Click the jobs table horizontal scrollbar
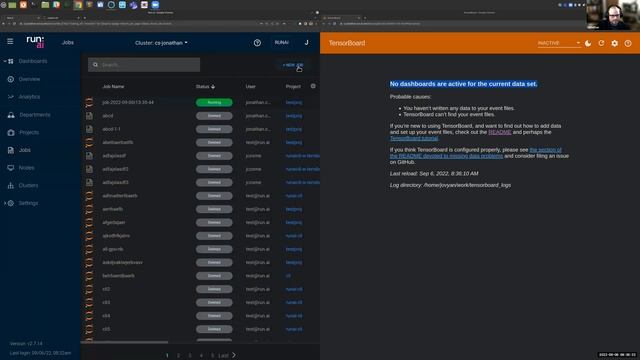640x360 pixels. (x=124, y=342)
